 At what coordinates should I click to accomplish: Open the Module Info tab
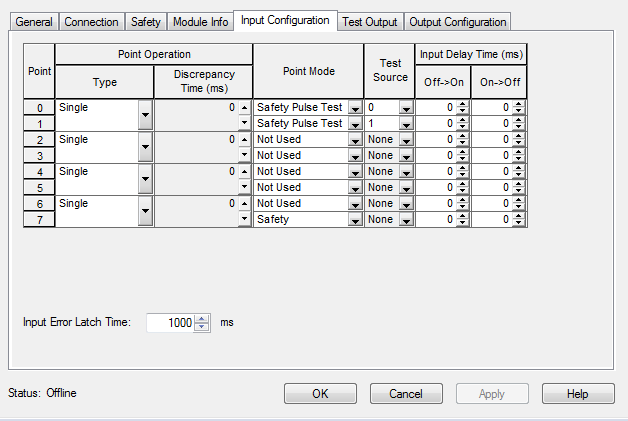199,22
